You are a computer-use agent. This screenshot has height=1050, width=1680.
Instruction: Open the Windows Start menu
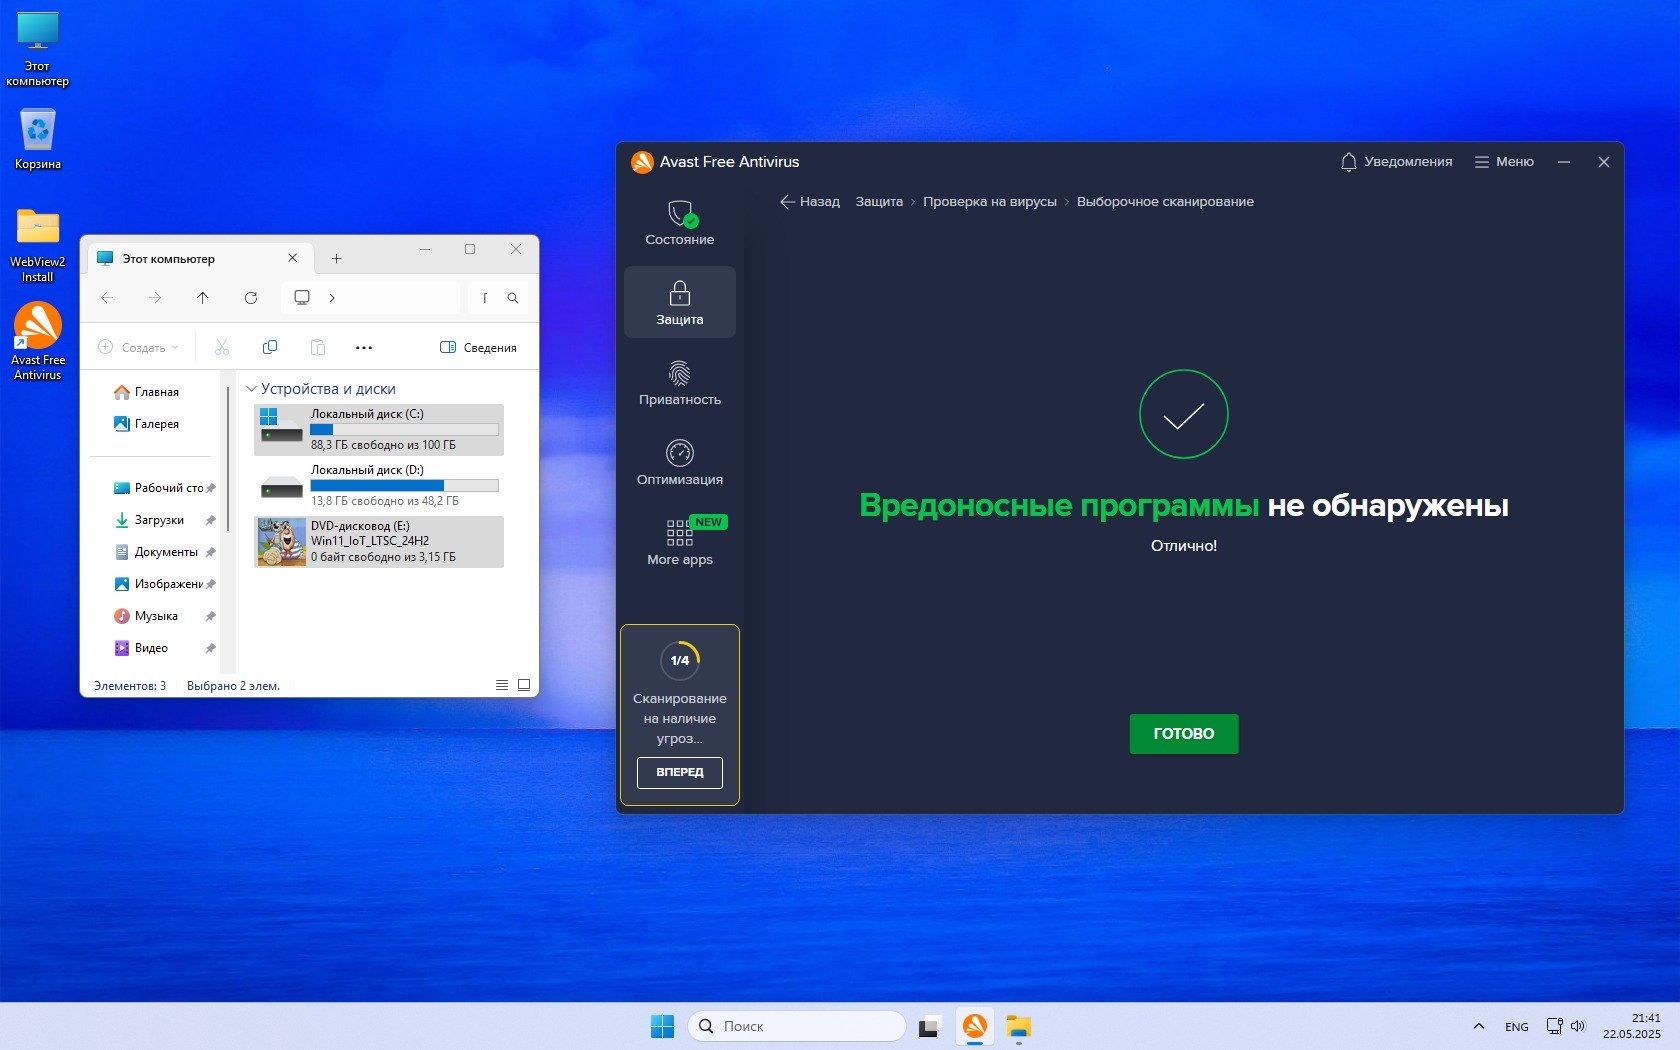(x=662, y=1026)
